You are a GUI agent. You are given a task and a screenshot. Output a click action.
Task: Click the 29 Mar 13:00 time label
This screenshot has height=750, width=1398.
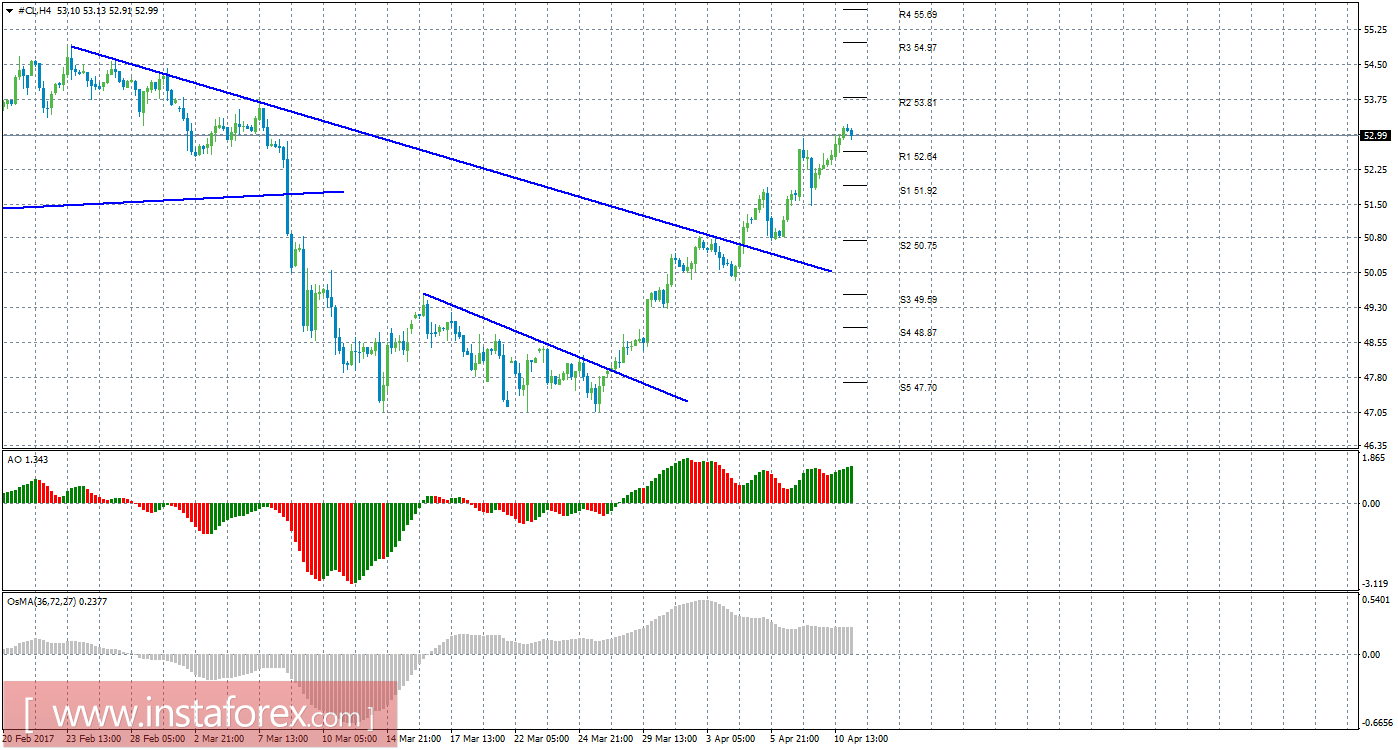tap(670, 740)
